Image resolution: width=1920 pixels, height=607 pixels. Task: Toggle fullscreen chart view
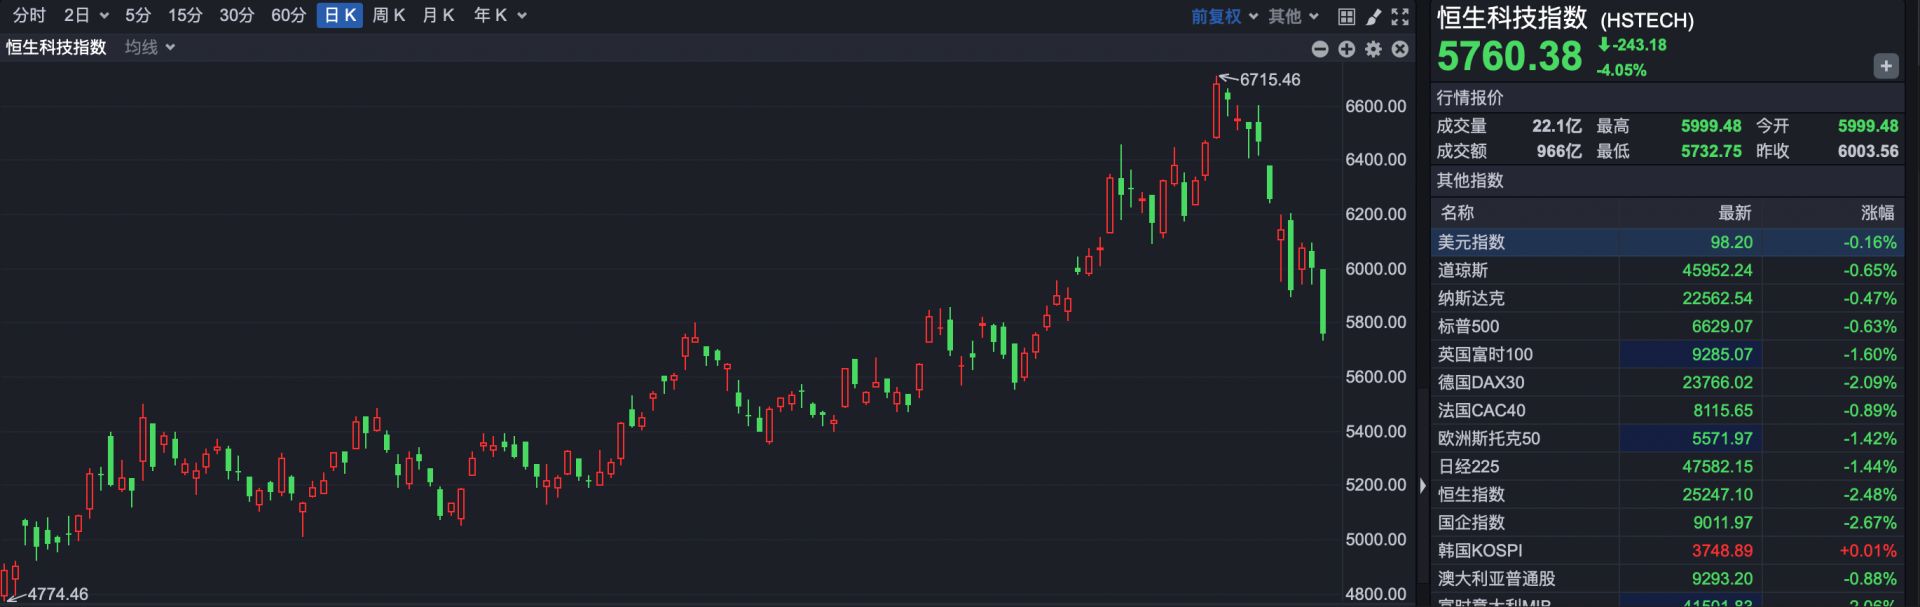1400,16
